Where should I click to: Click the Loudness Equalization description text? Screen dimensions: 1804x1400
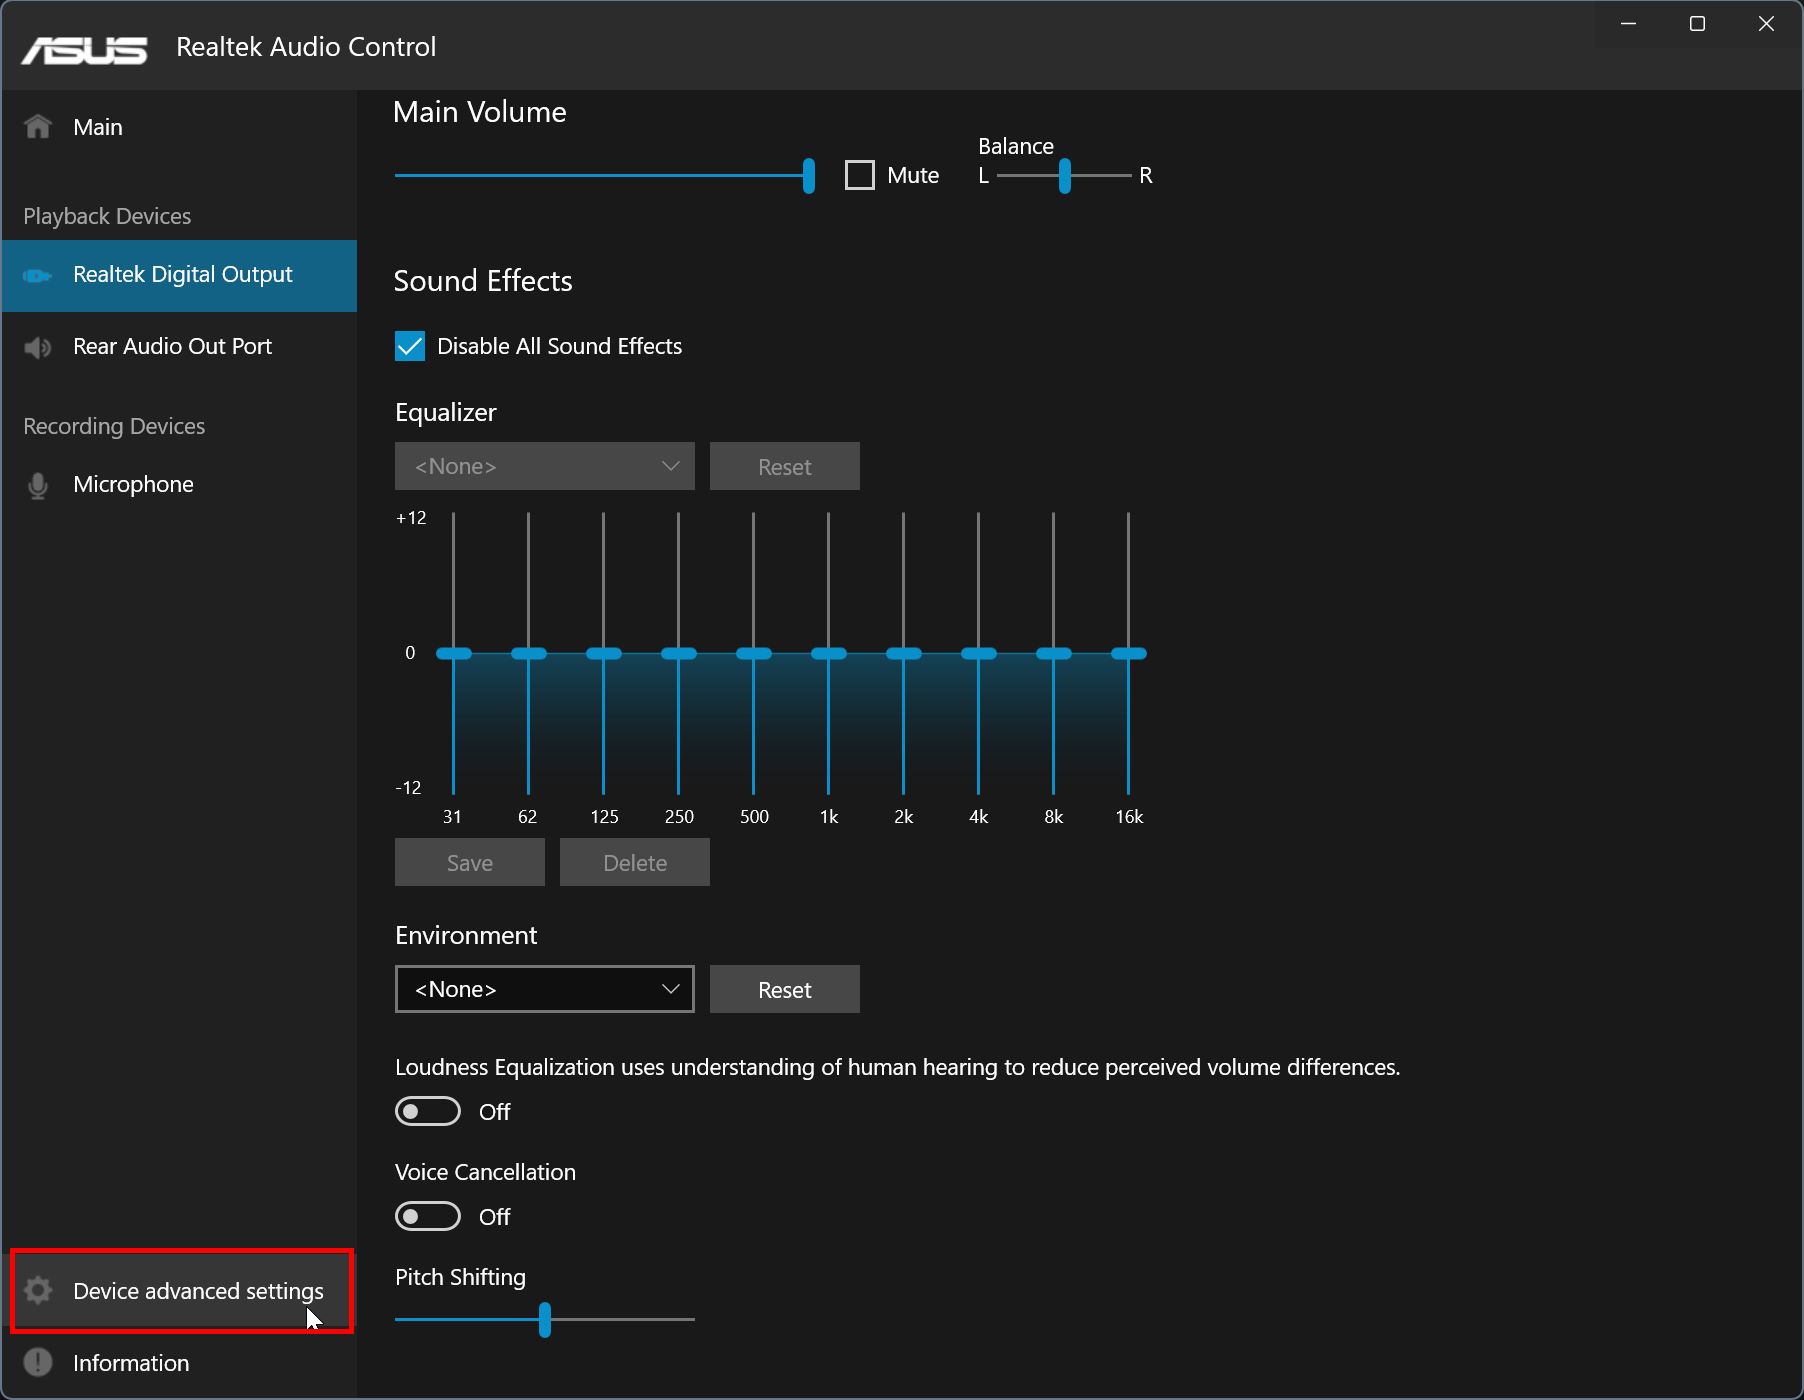point(897,1067)
